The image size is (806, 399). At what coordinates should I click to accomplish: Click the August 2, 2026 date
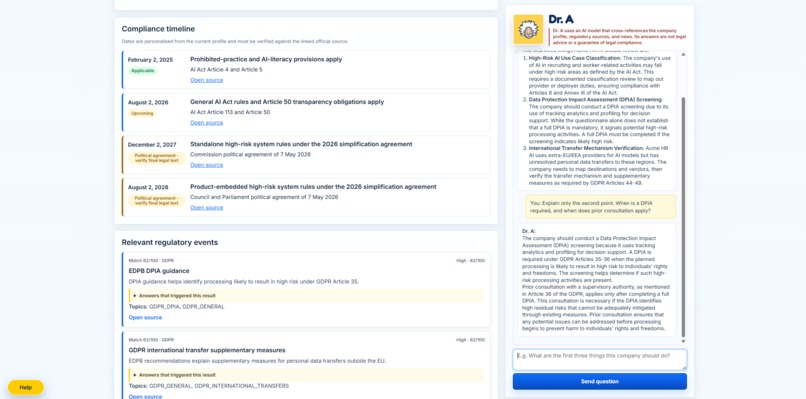[x=148, y=102]
